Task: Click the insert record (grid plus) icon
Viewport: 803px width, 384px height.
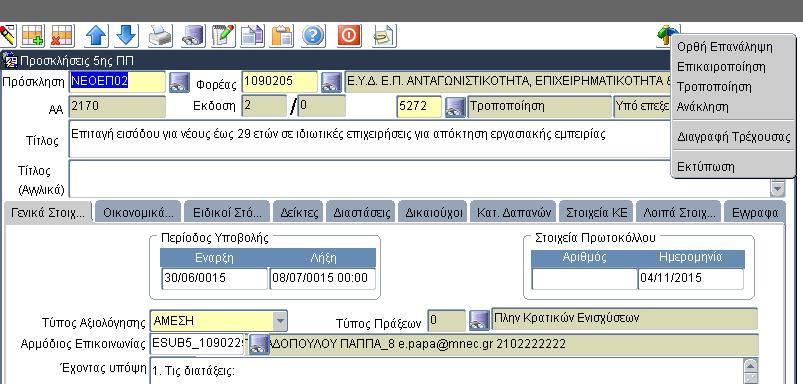Action: (x=33, y=36)
